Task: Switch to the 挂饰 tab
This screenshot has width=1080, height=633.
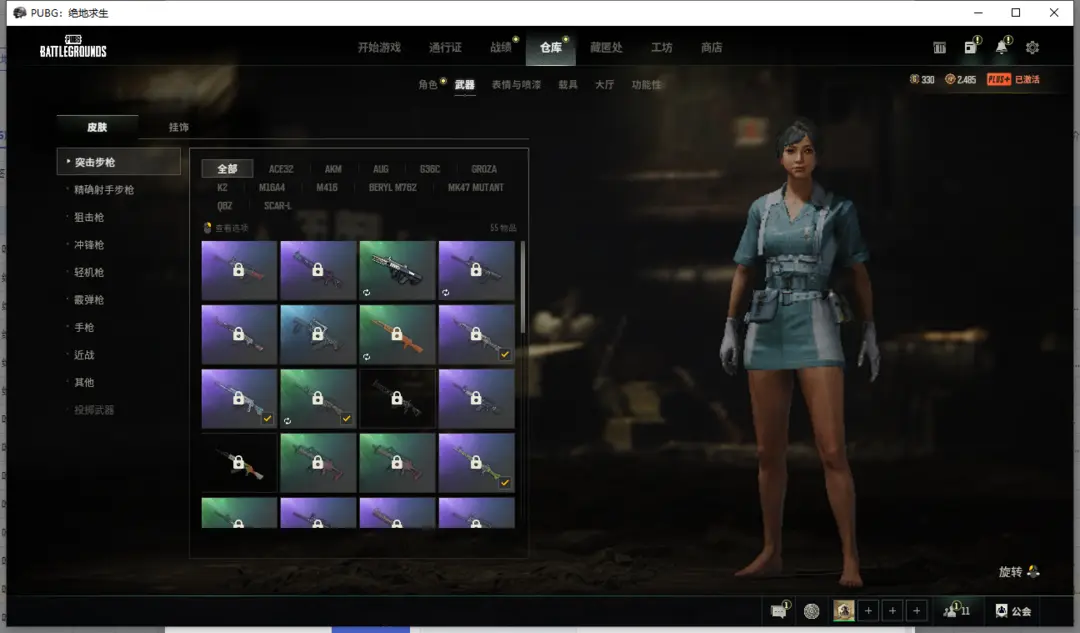Action: [x=178, y=127]
